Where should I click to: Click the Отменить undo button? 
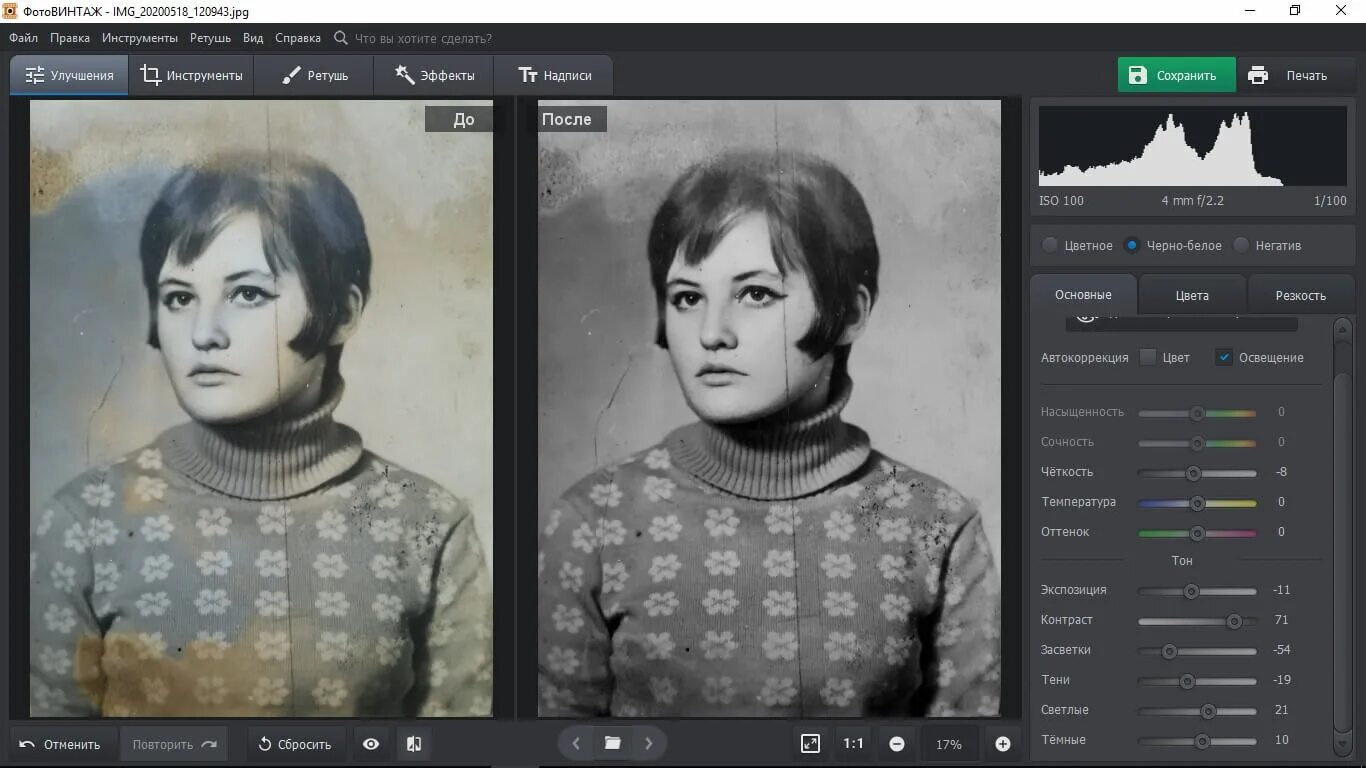pos(61,744)
